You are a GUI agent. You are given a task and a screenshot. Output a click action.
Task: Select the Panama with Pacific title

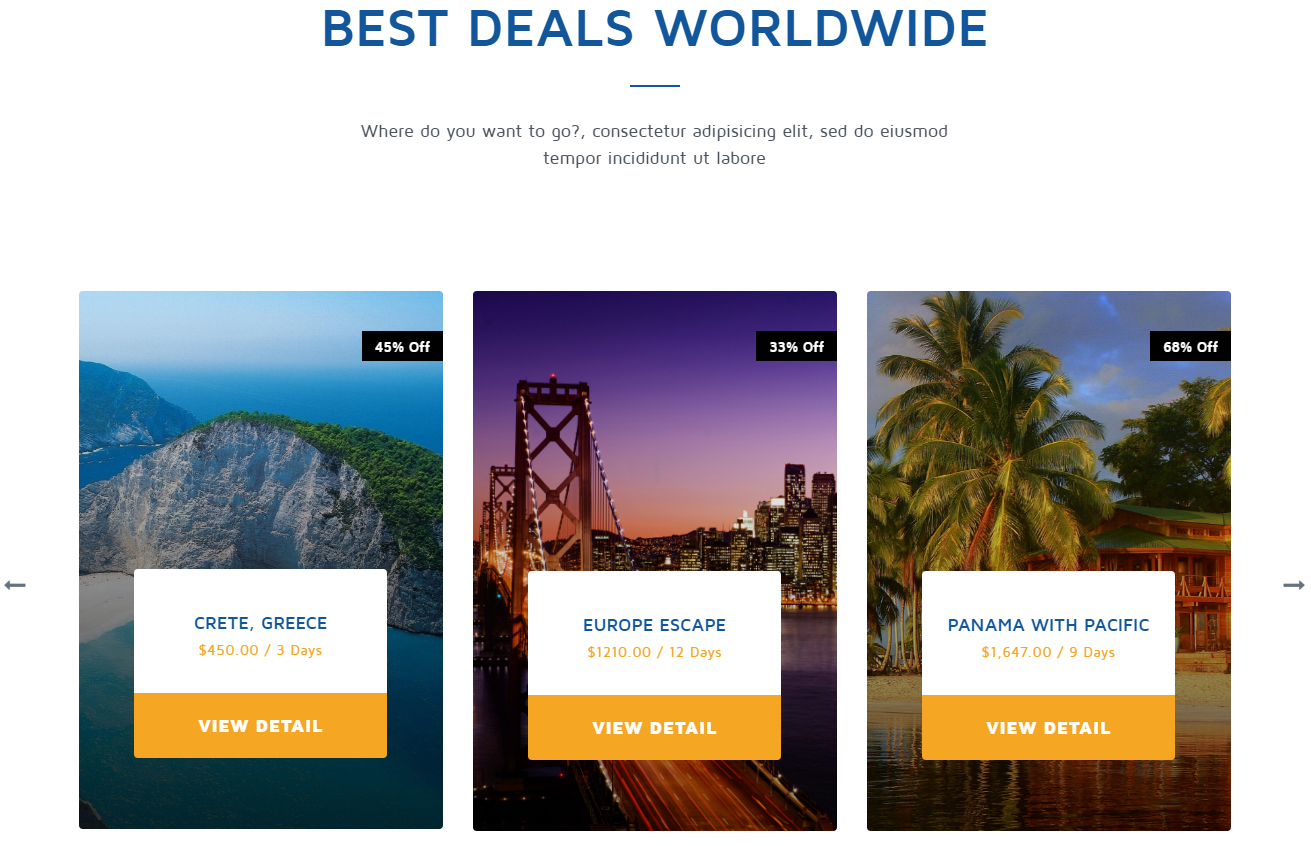point(1048,625)
